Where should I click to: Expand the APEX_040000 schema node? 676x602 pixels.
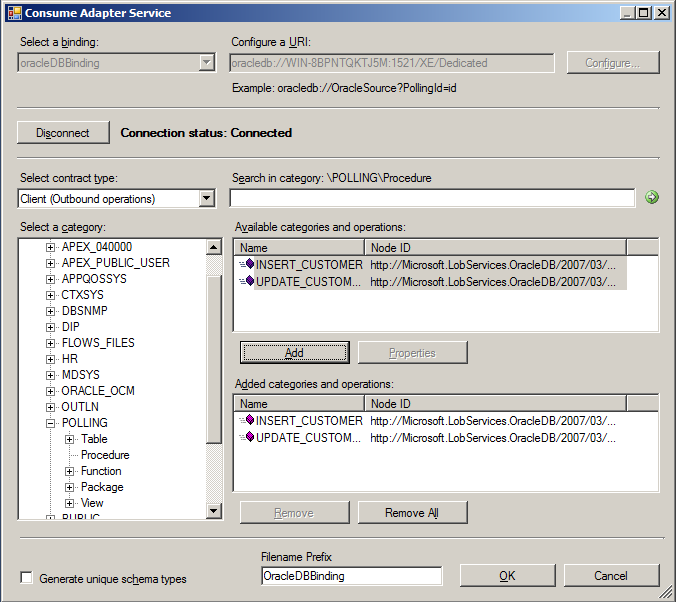pos(50,247)
